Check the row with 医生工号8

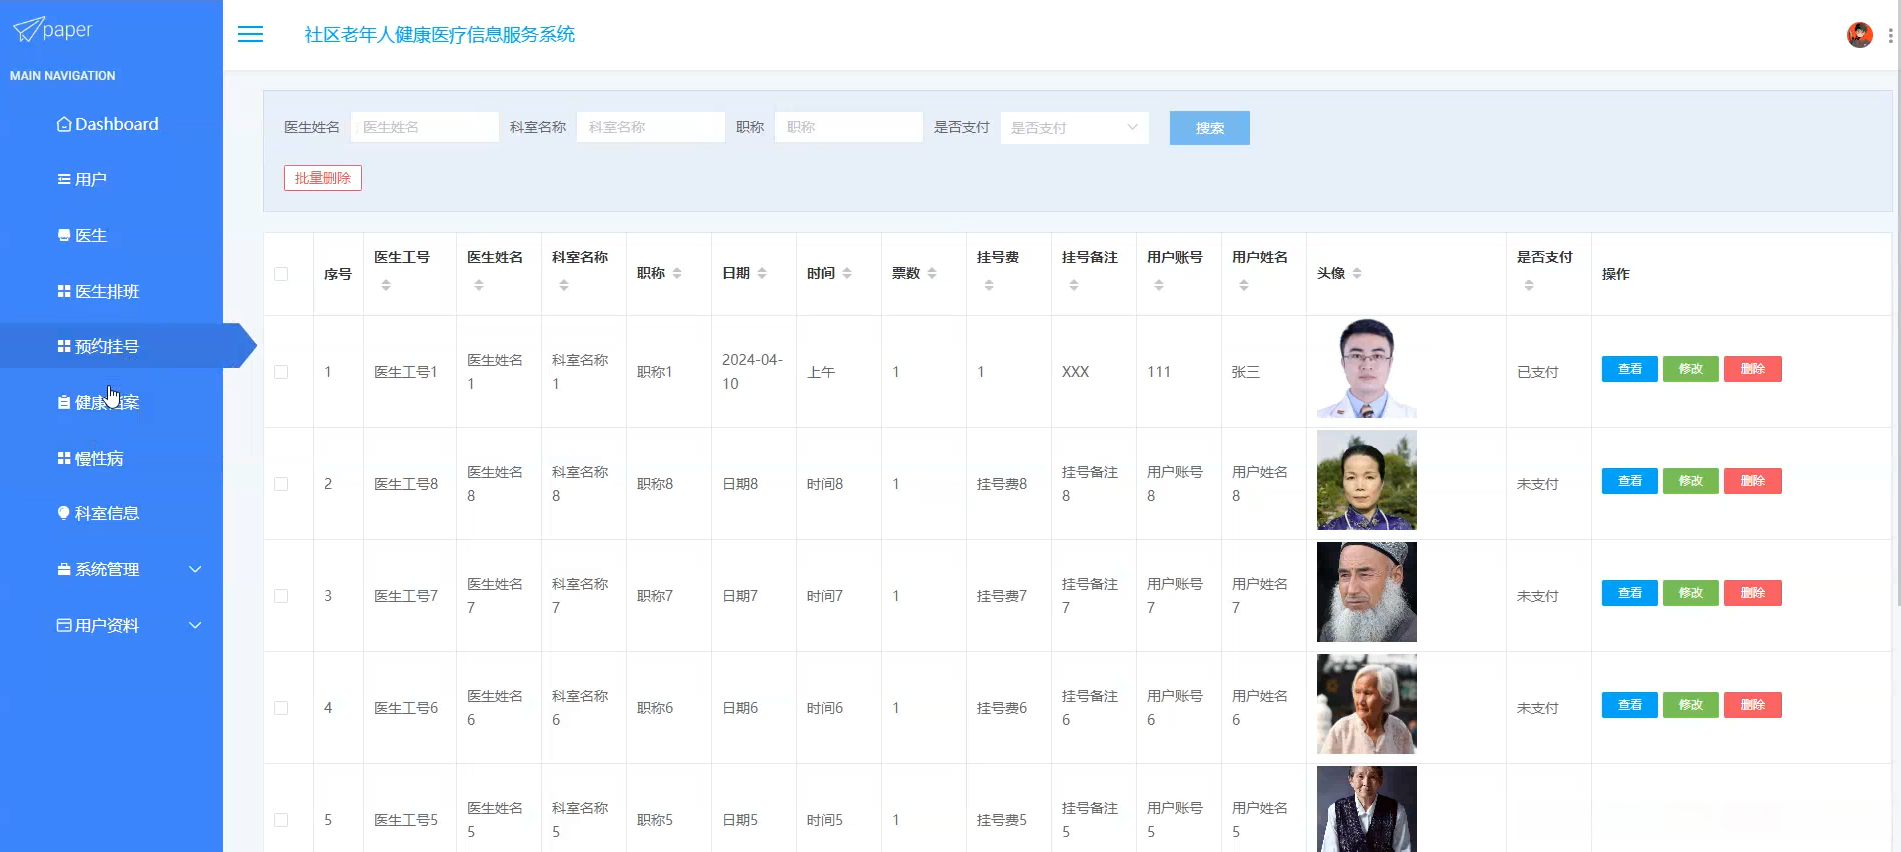(x=281, y=484)
